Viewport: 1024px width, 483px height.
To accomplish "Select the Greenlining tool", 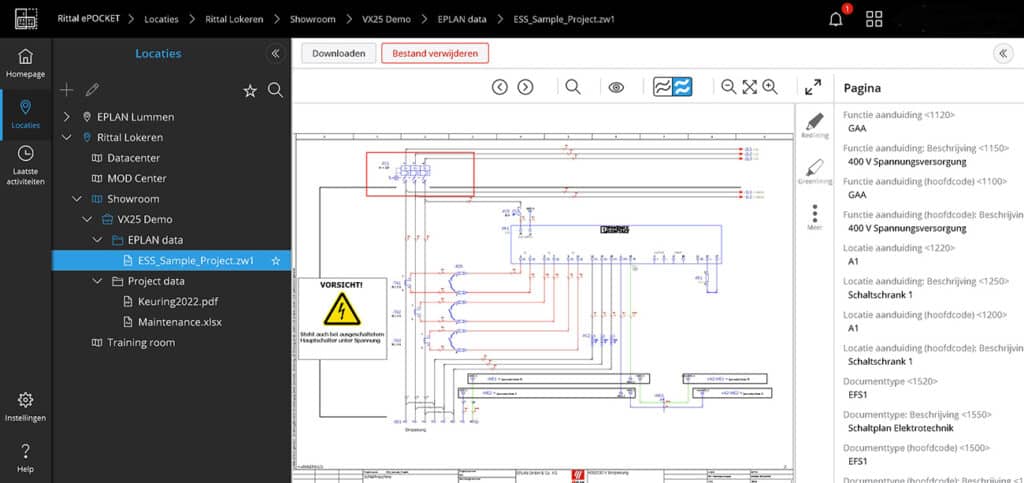I will click(x=814, y=172).
